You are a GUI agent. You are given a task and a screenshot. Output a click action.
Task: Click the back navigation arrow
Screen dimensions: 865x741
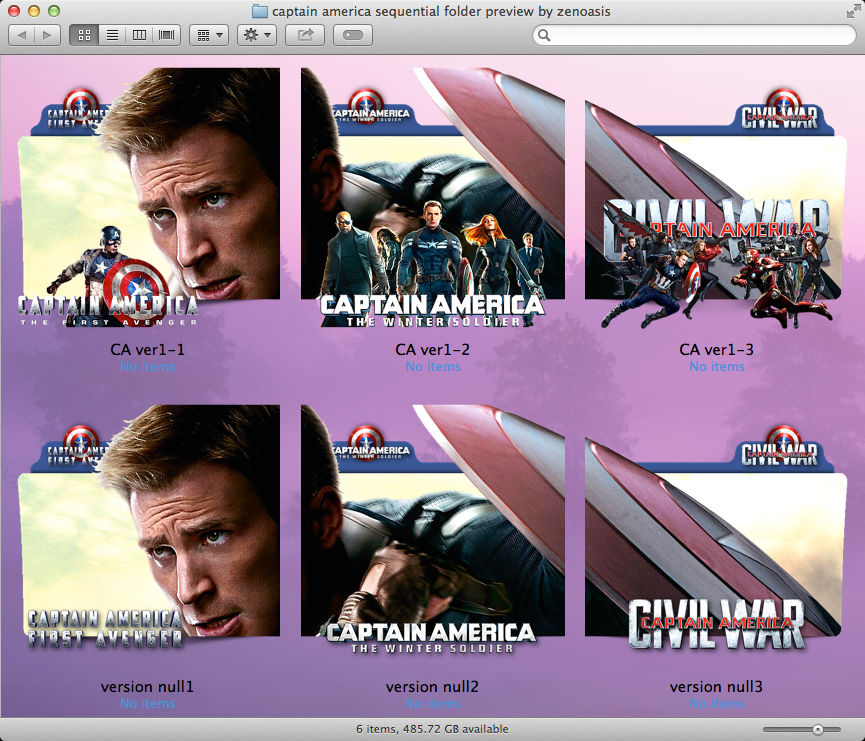pyautogui.click(x=20, y=33)
